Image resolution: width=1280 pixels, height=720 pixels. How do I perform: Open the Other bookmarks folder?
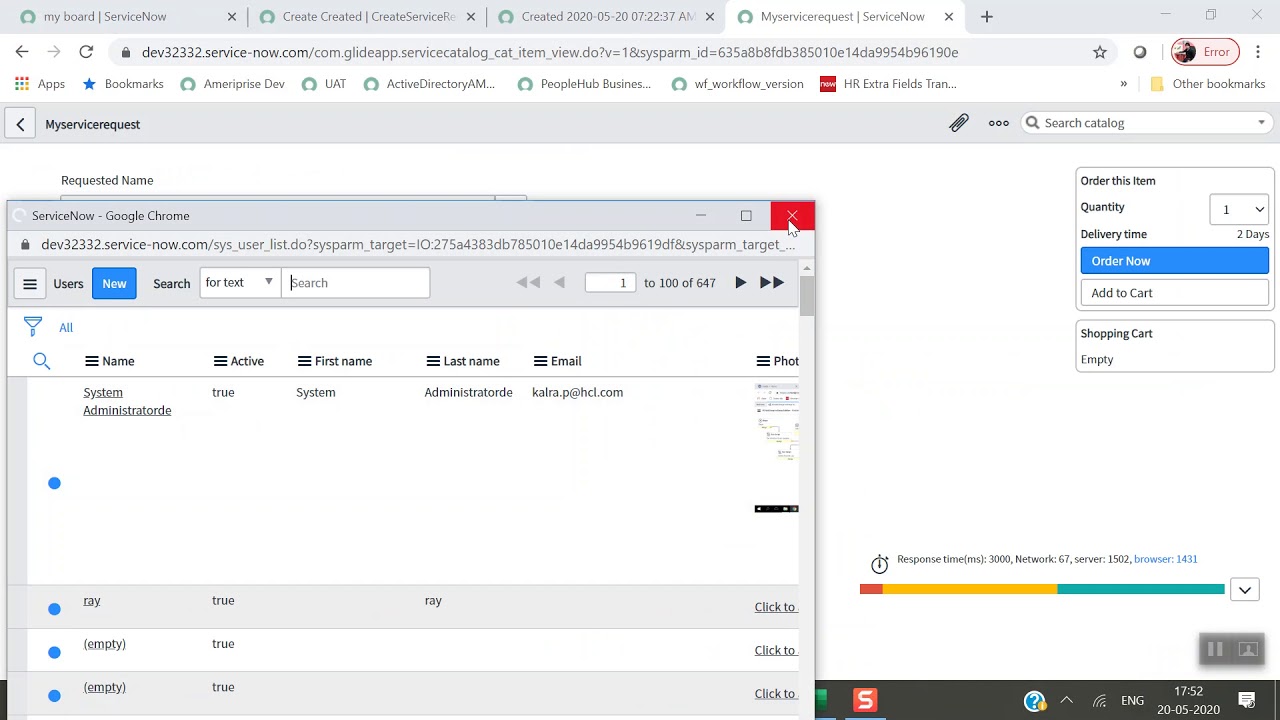(1208, 84)
